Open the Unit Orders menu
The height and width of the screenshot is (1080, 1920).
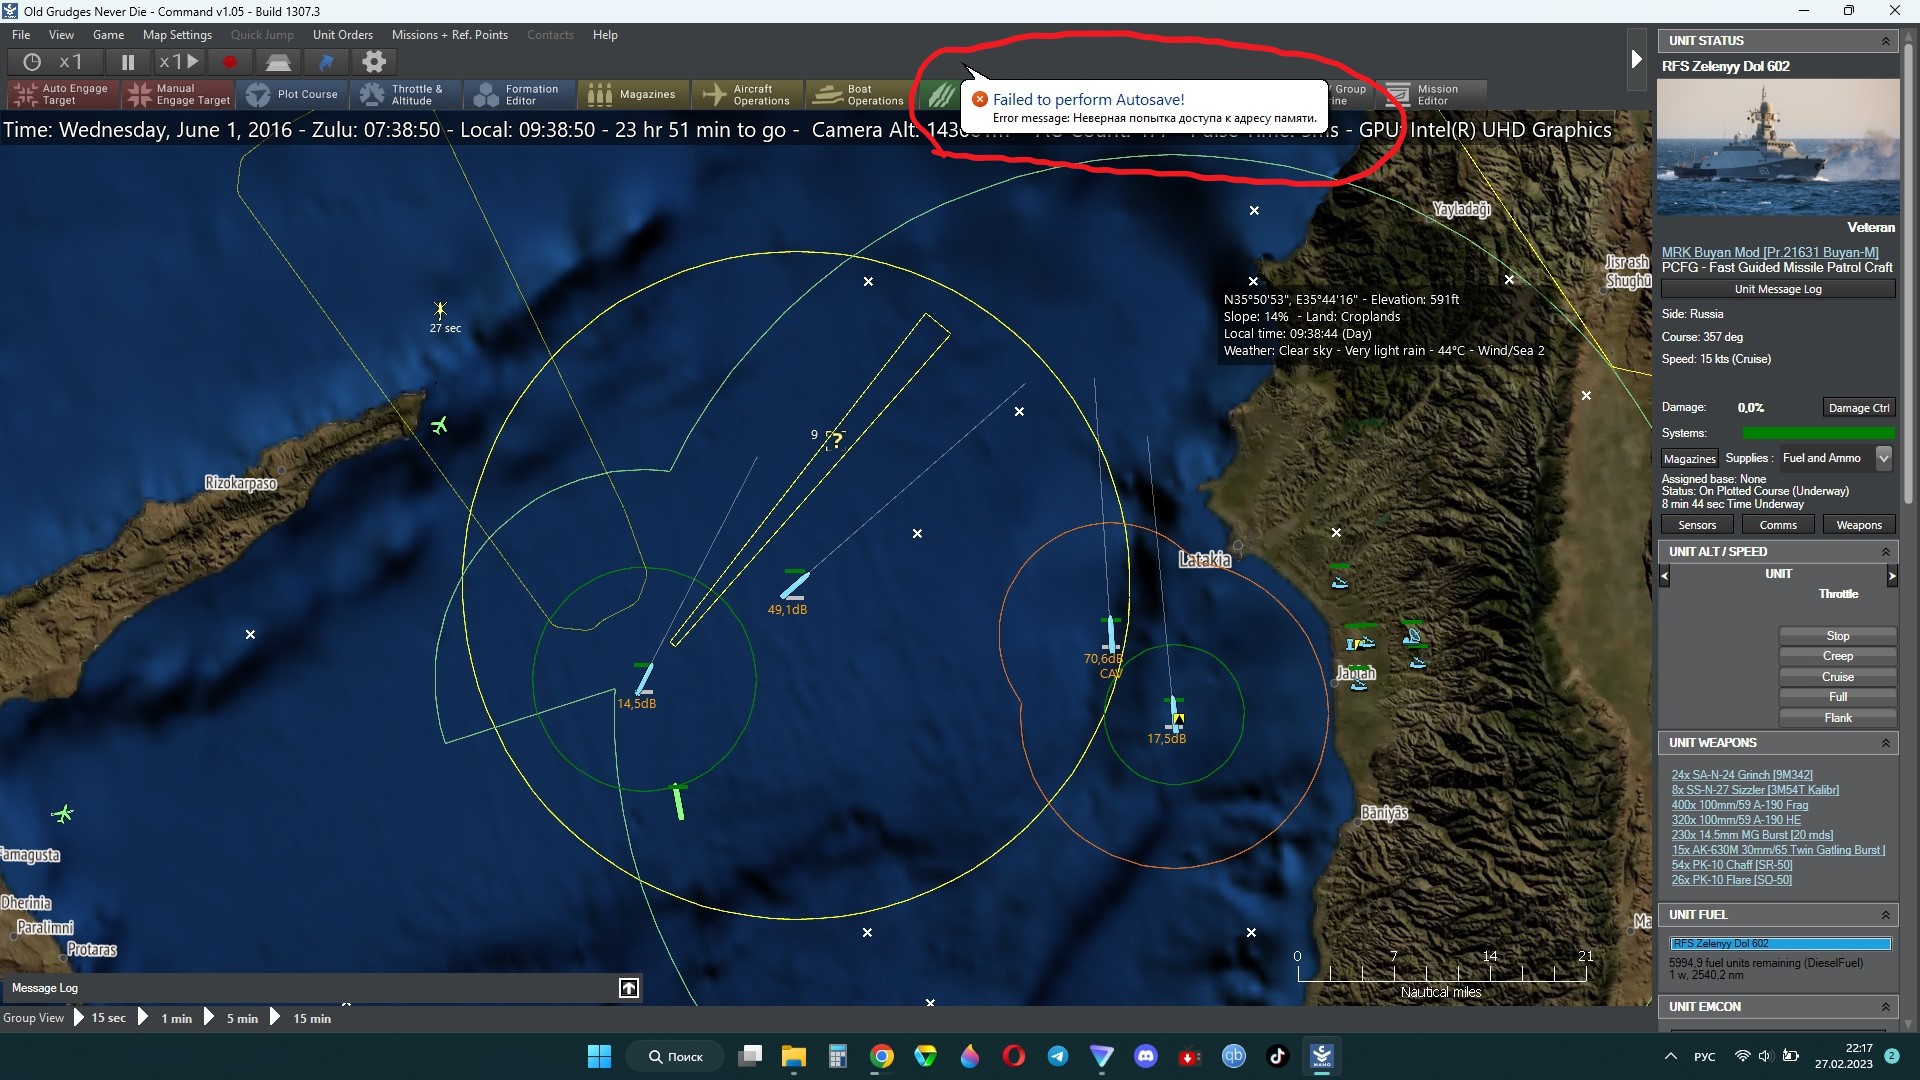tap(342, 35)
